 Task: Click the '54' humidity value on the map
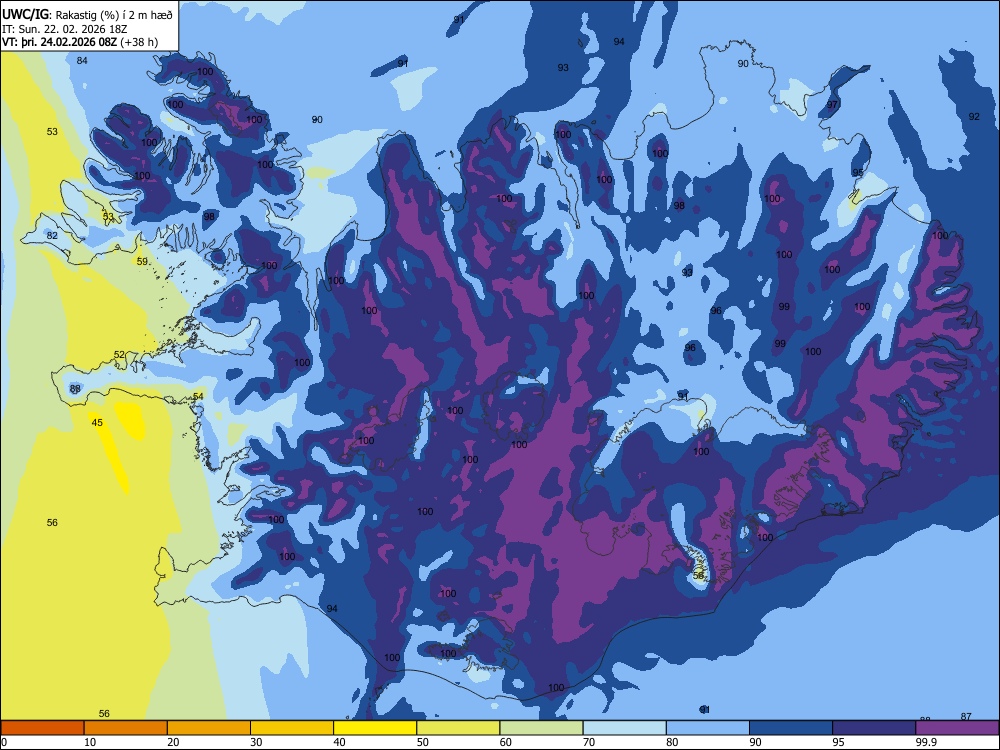click(198, 397)
